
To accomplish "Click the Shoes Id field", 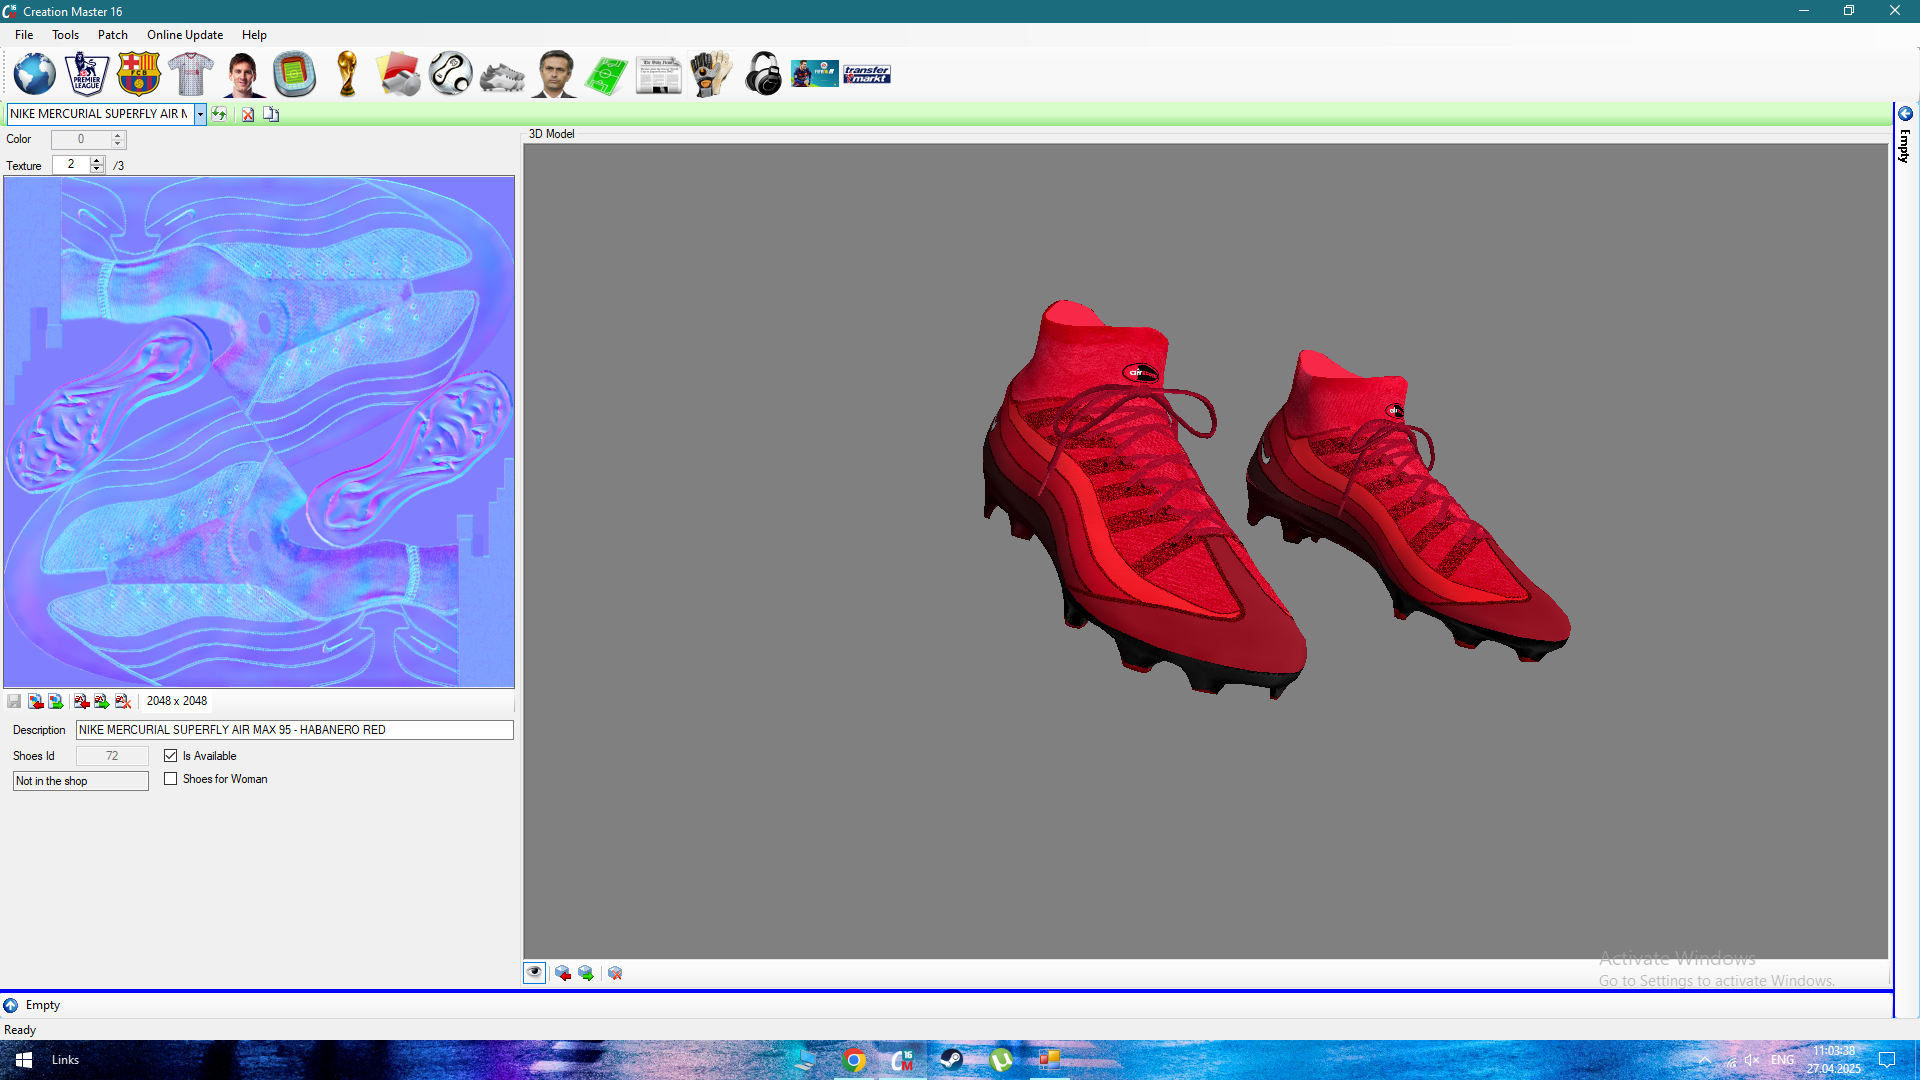I will tap(112, 756).
